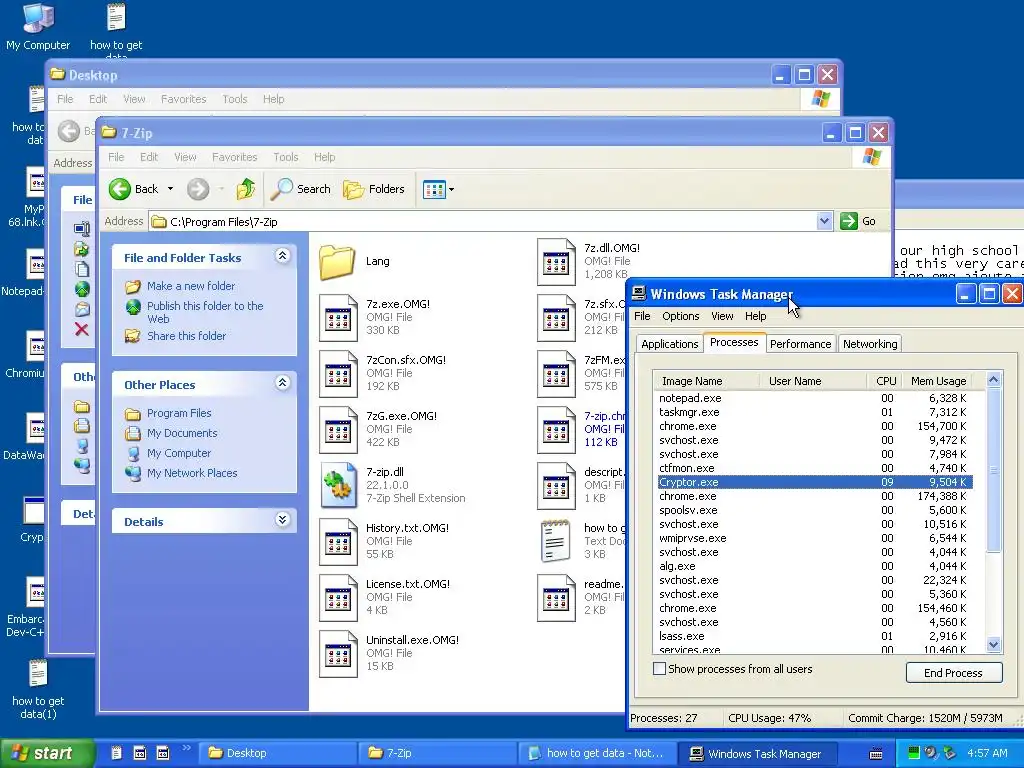This screenshot has height=768, width=1024.
Task: Open the address bar dropdown in 7-Zip window
Action: (824, 221)
